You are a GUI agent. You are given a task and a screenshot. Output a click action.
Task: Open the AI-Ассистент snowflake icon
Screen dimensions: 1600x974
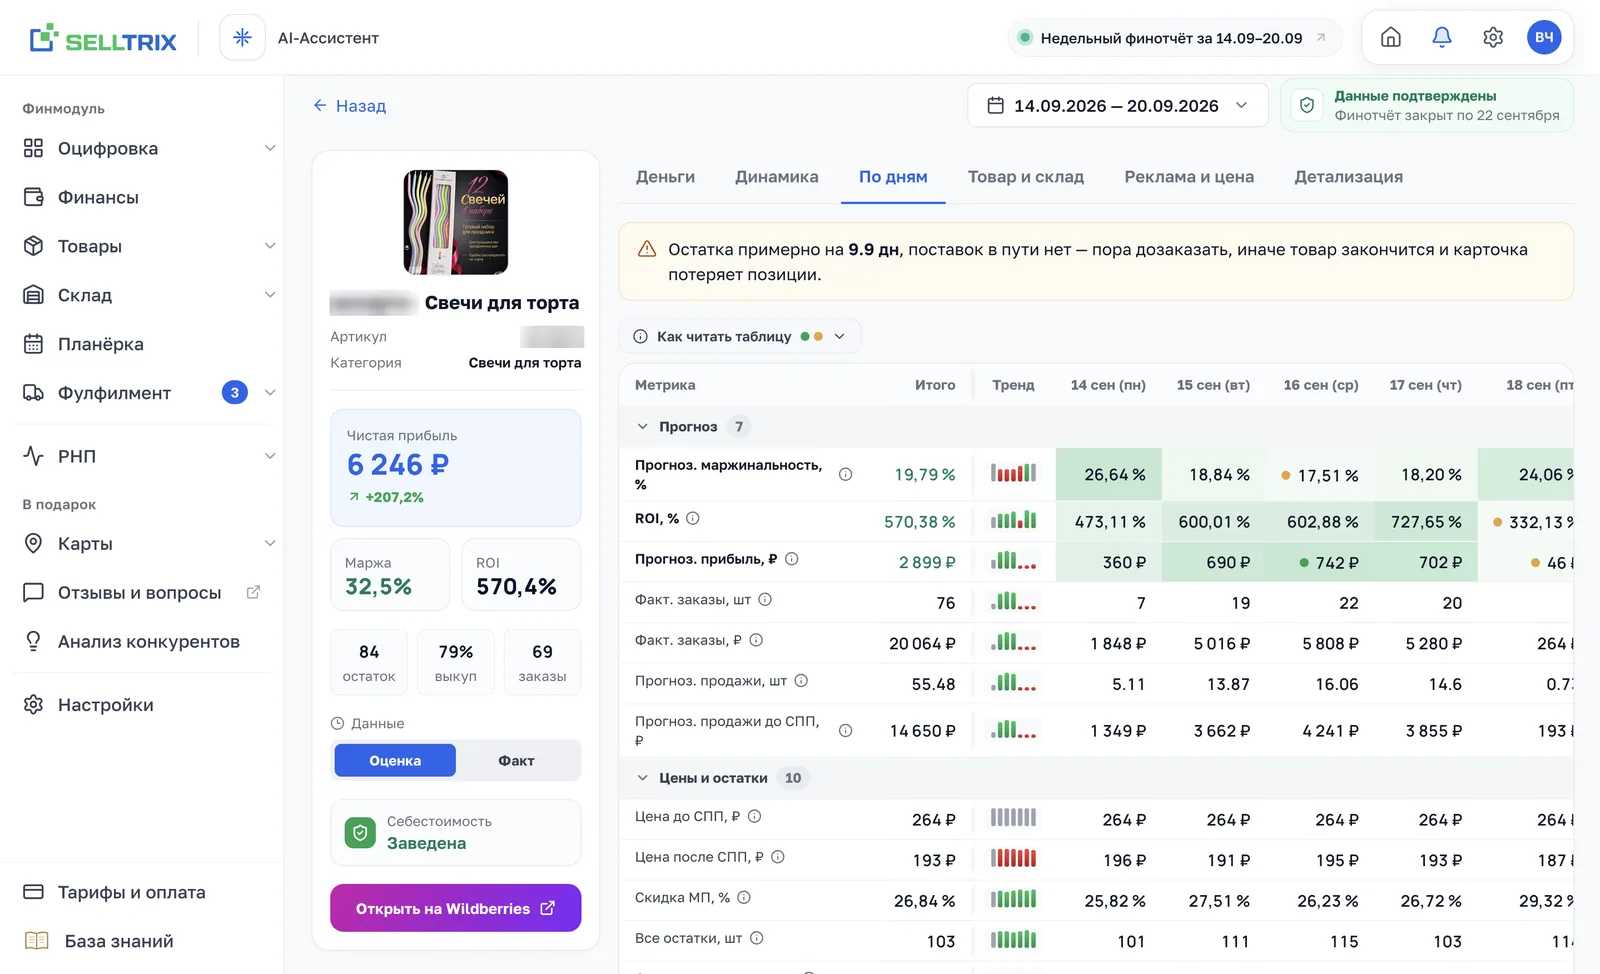pyautogui.click(x=242, y=38)
